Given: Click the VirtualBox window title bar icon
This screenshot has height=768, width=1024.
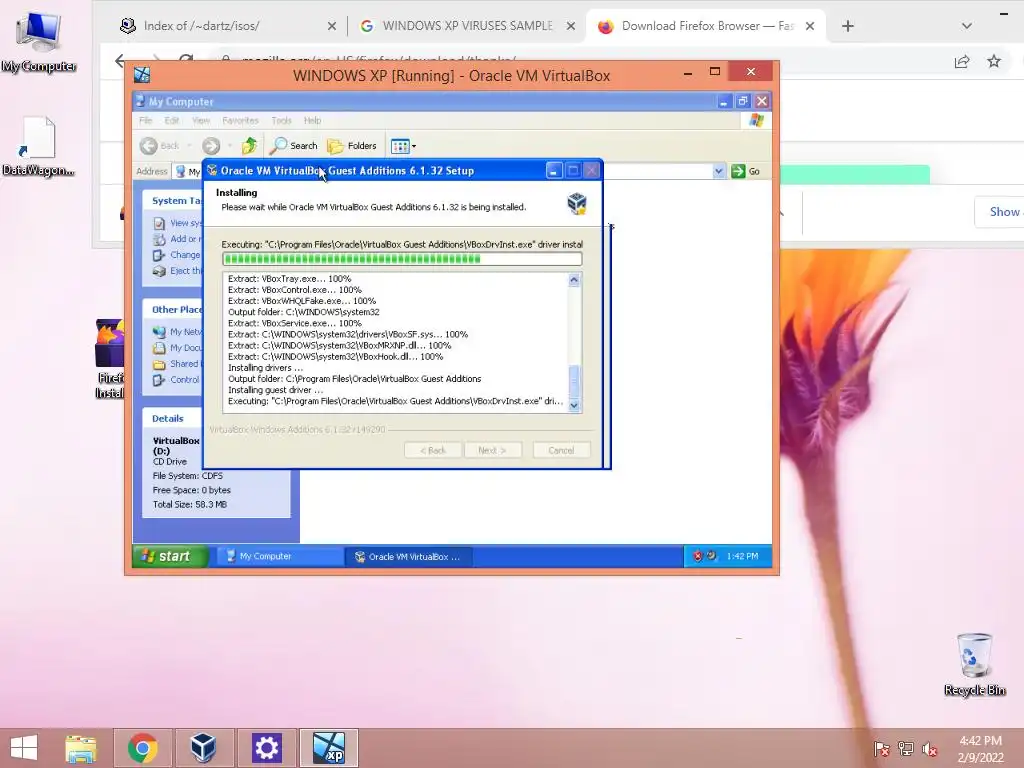Looking at the screenshot, I should [142, 75].
